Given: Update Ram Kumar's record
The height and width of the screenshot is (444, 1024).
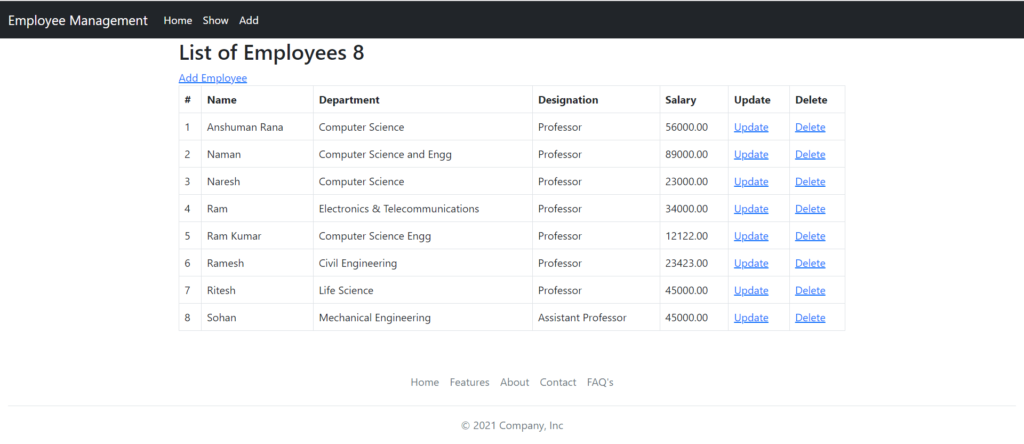Looking at the screenshot, I should pyautogui.click(x=751, y=236).
